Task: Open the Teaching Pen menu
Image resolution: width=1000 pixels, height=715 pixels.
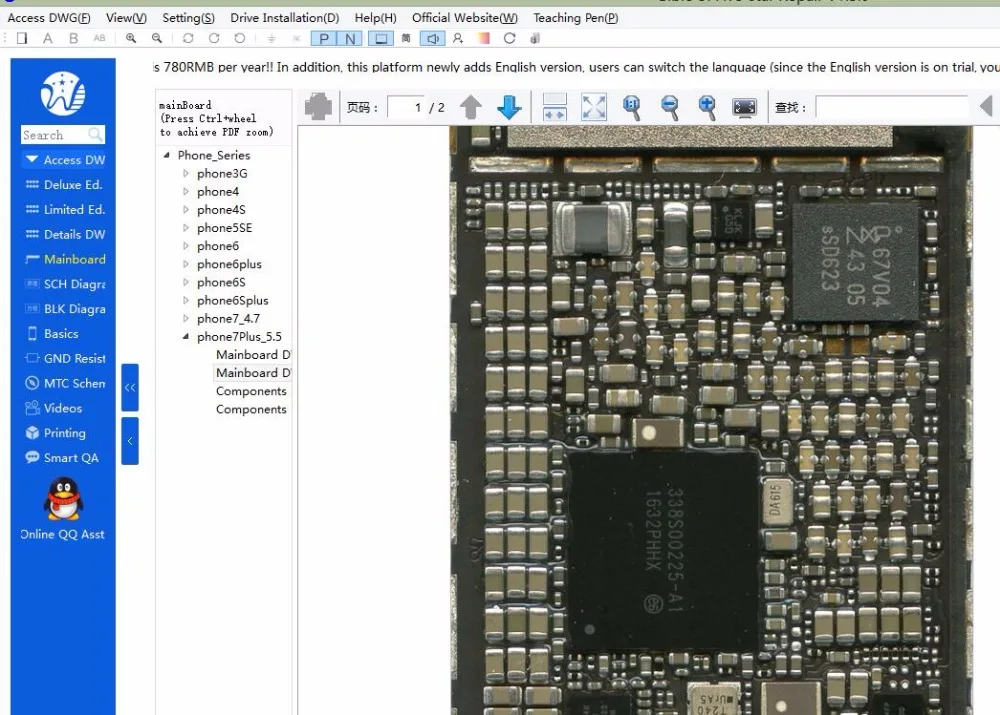Action: [x=575, y=18]
